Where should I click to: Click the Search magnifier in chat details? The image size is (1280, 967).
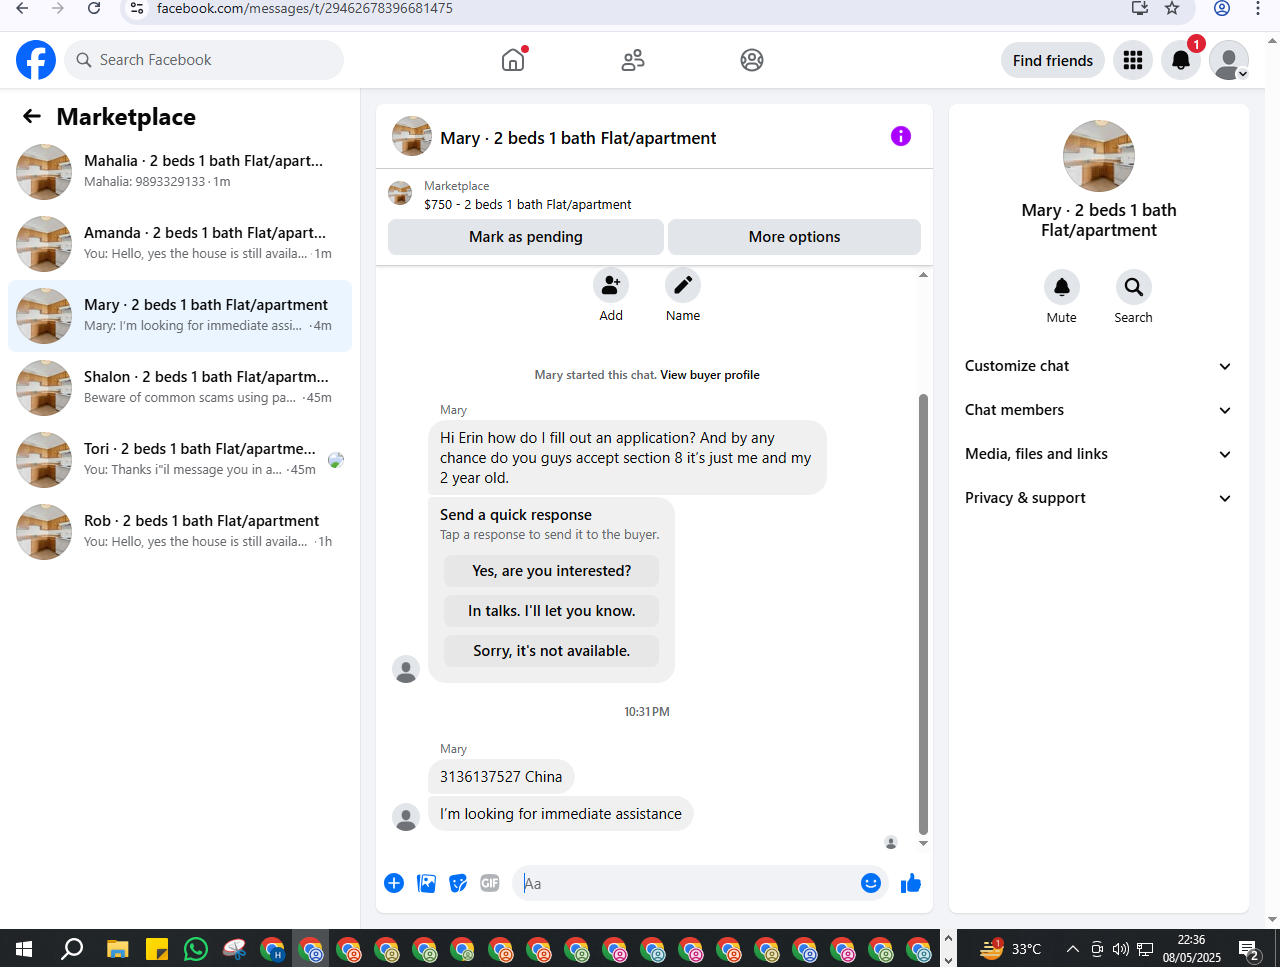coord(1133,288)
